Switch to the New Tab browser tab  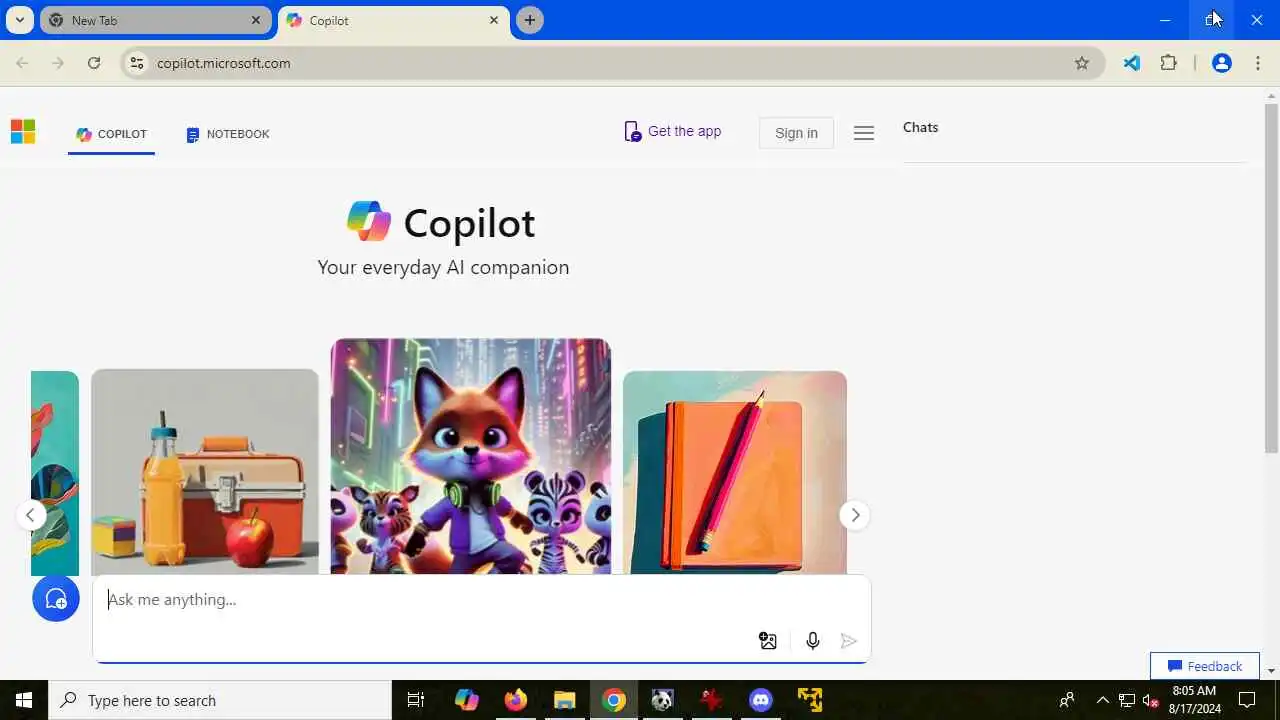tap(154, 20)
